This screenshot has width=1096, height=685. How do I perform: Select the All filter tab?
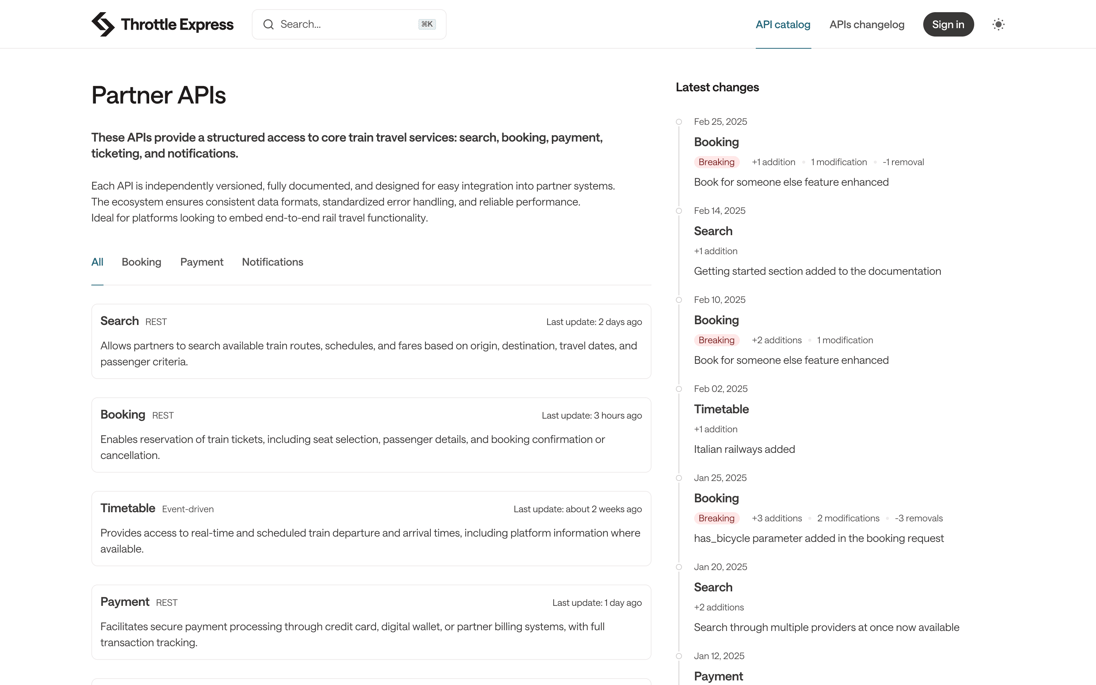tap(97, 262)
